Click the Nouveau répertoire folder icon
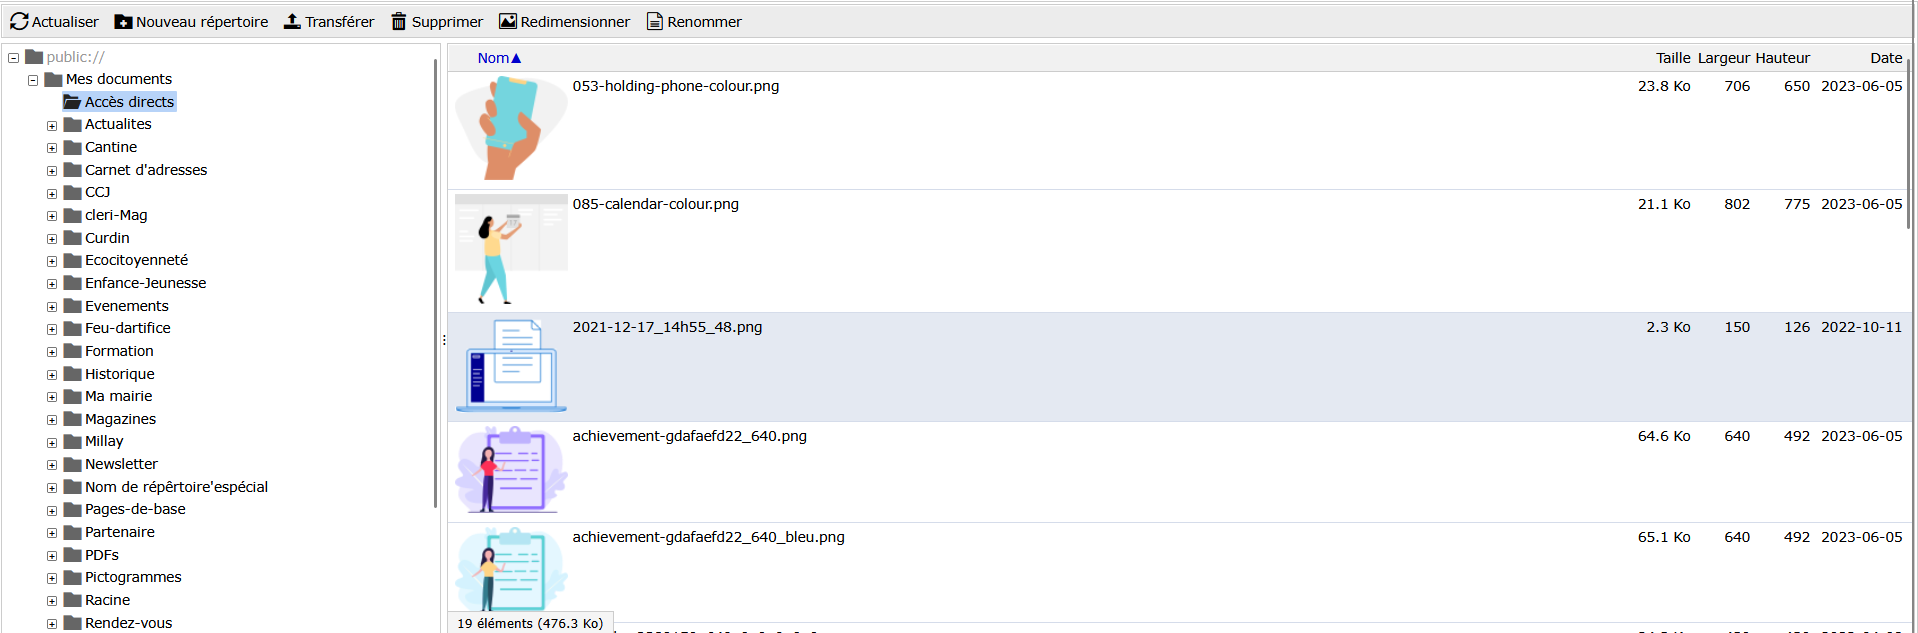The image size is (1918, 633). [x=123, y=21]
